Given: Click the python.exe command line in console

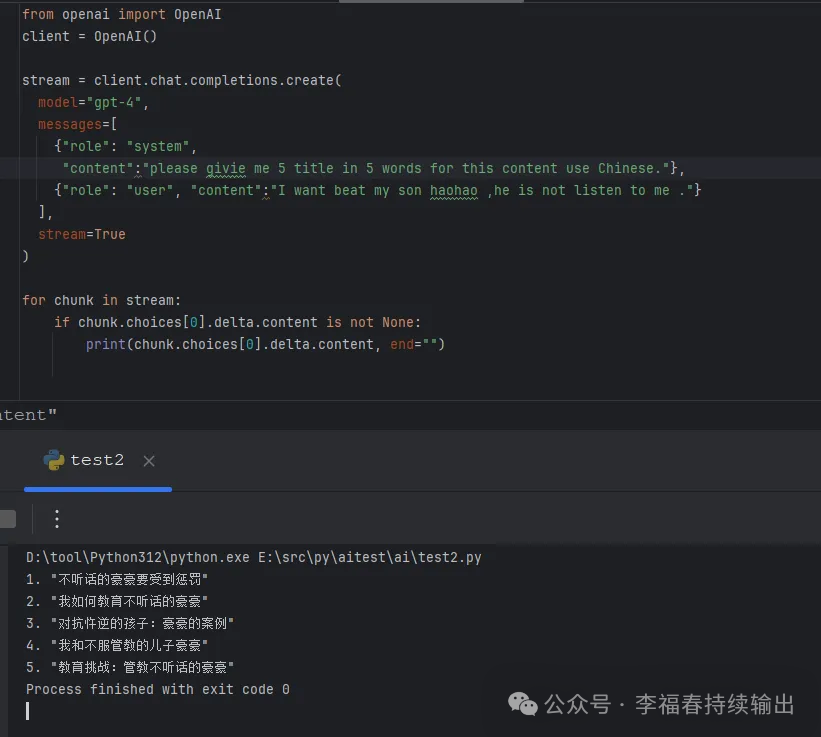Looking at the screenshot, I should coord(253,557).
